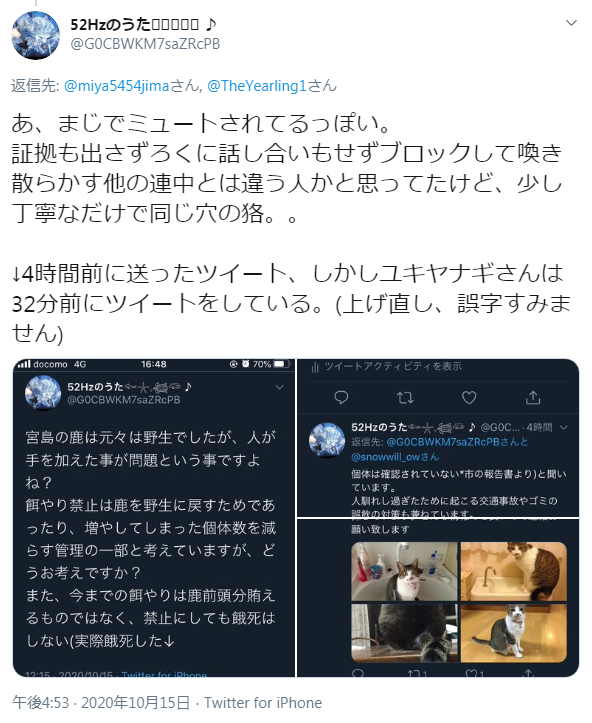The height and width of the screenshot is (723, 592).
Task: View the left attached screenshot image
Action: tap(154, 518)
